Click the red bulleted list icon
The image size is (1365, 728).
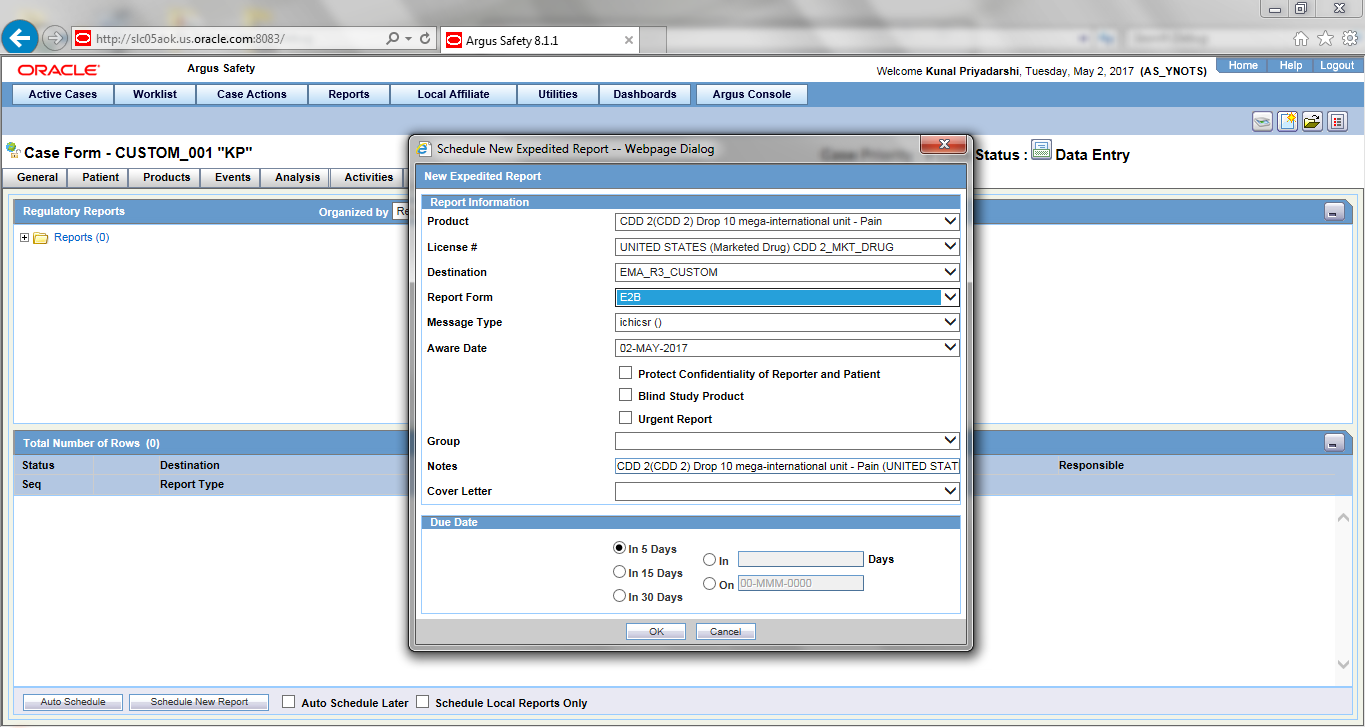(1338, 121)
